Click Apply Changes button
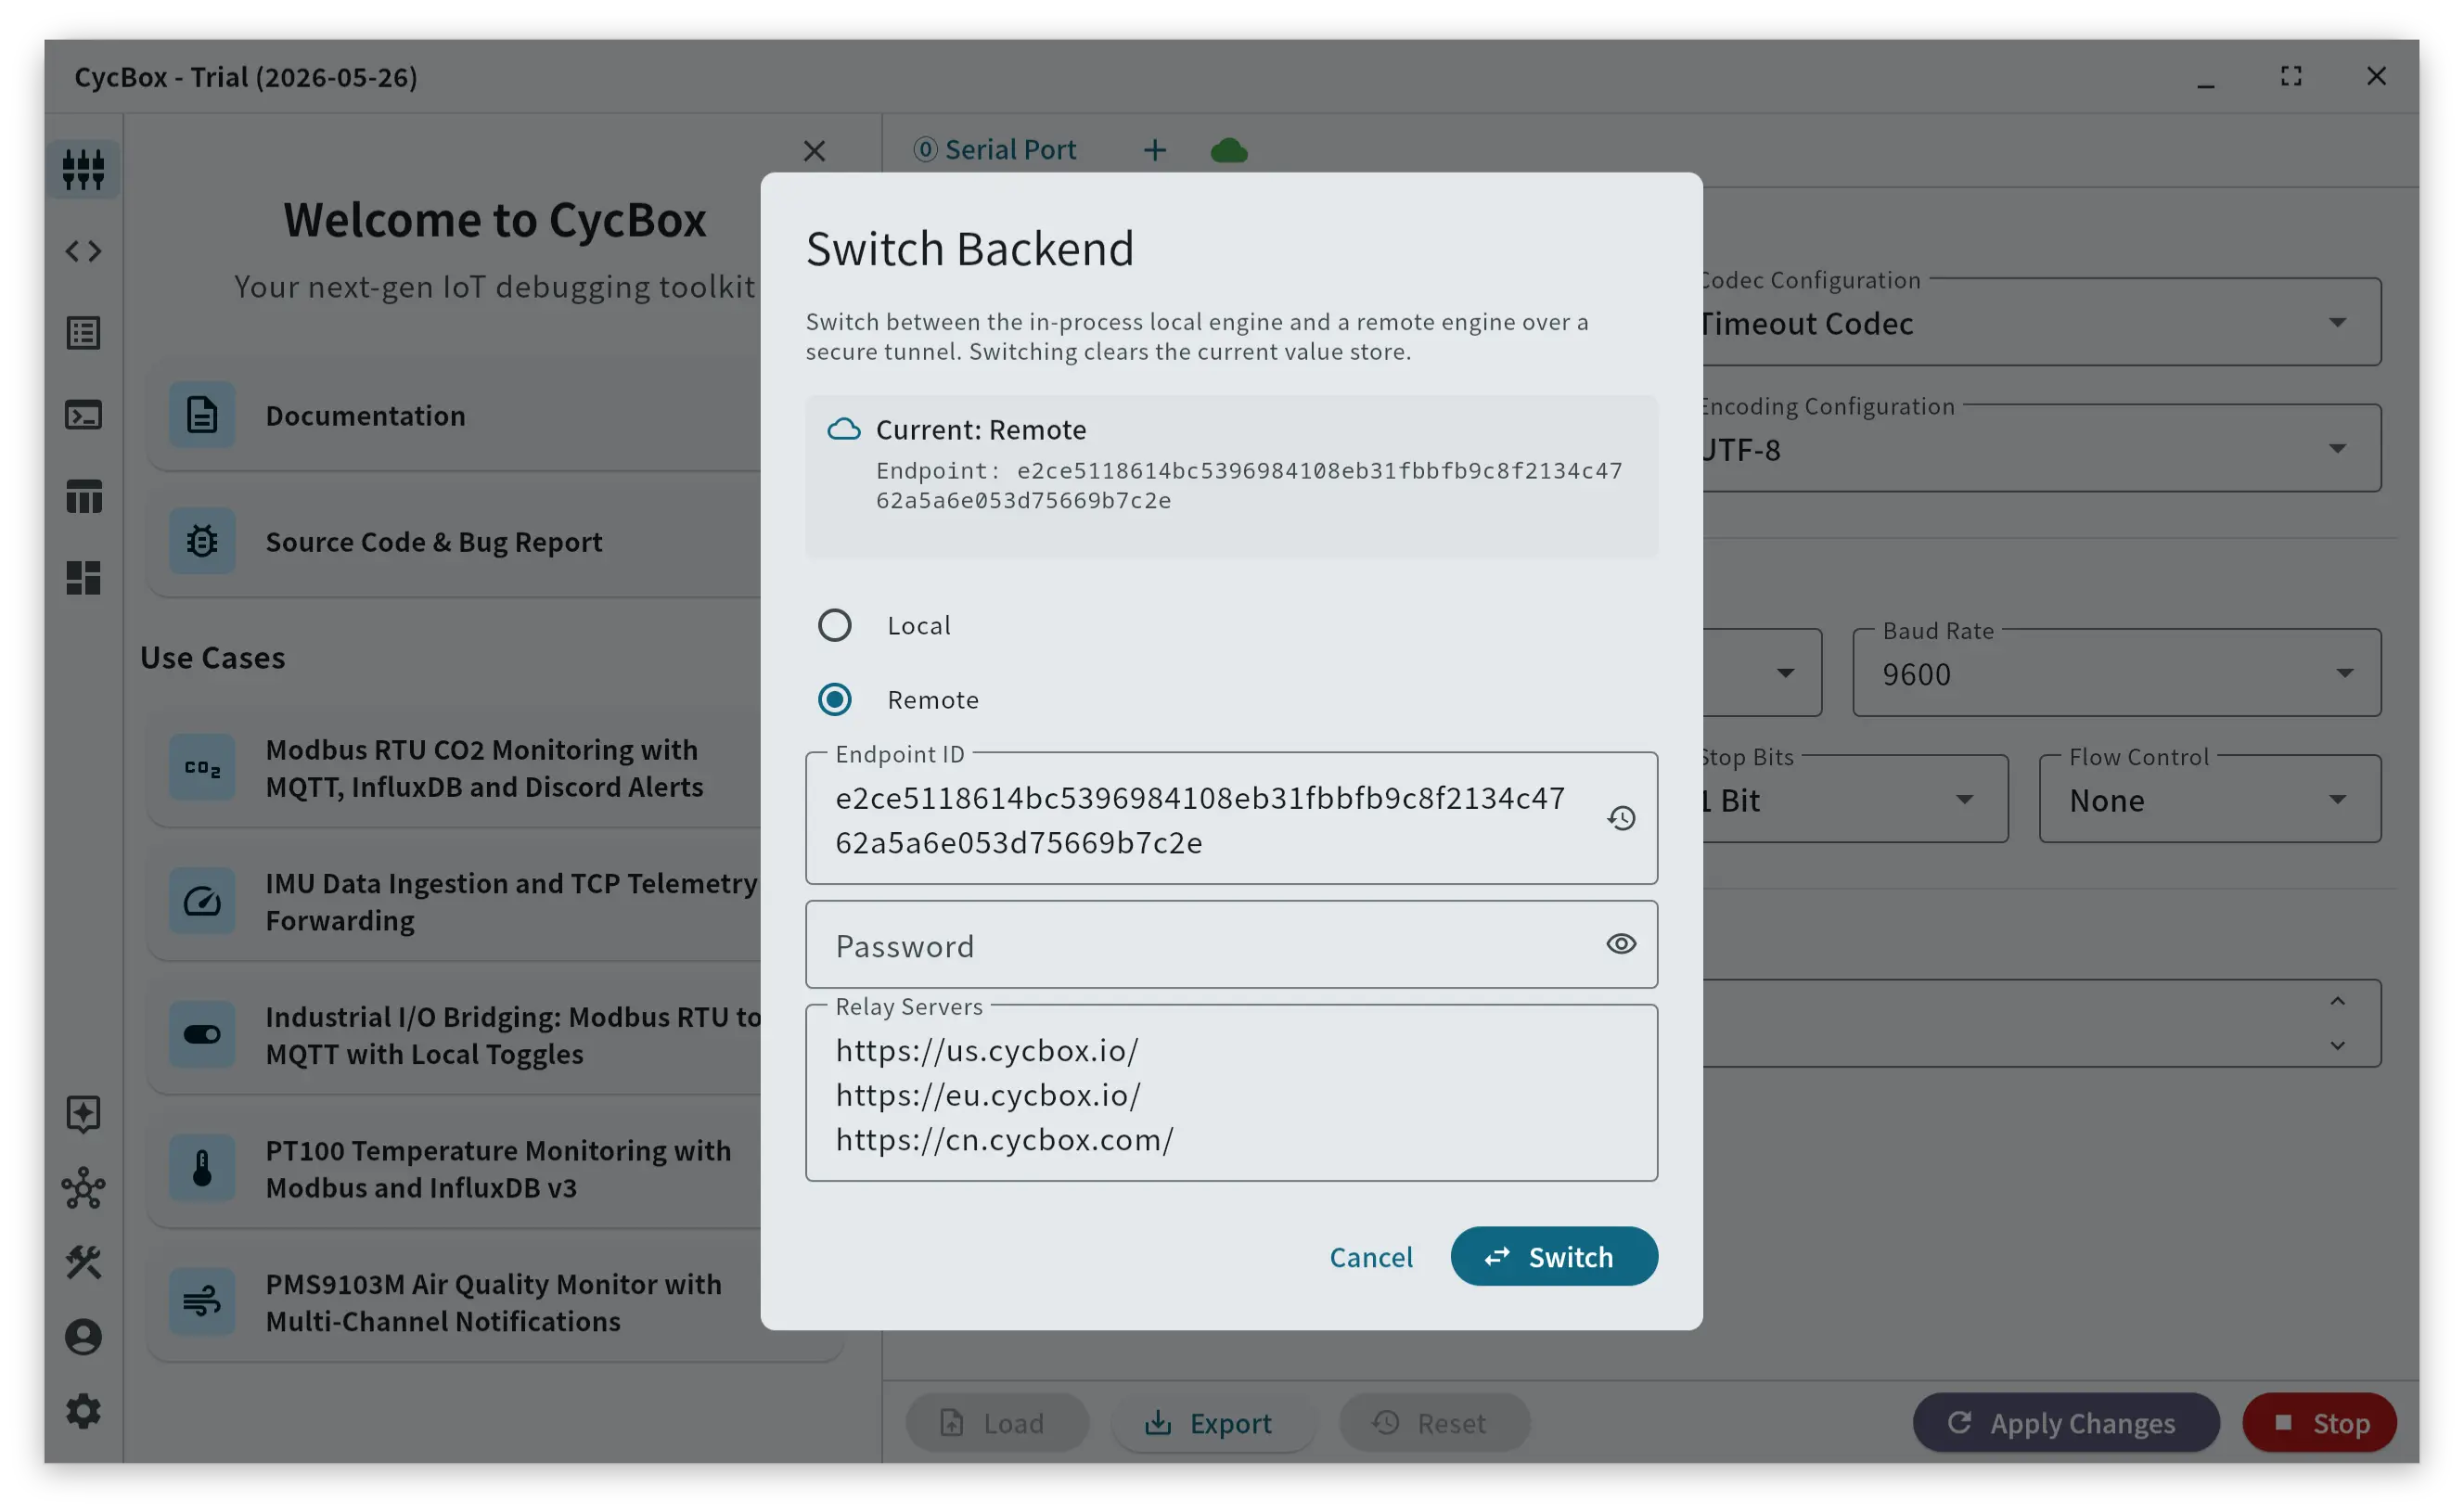 tap(2066, 1423)
